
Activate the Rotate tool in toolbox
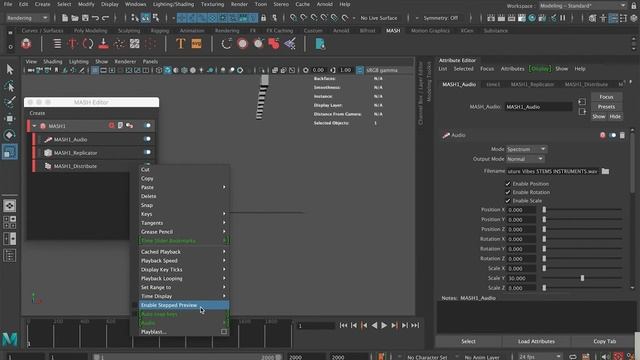pos(10,135)
